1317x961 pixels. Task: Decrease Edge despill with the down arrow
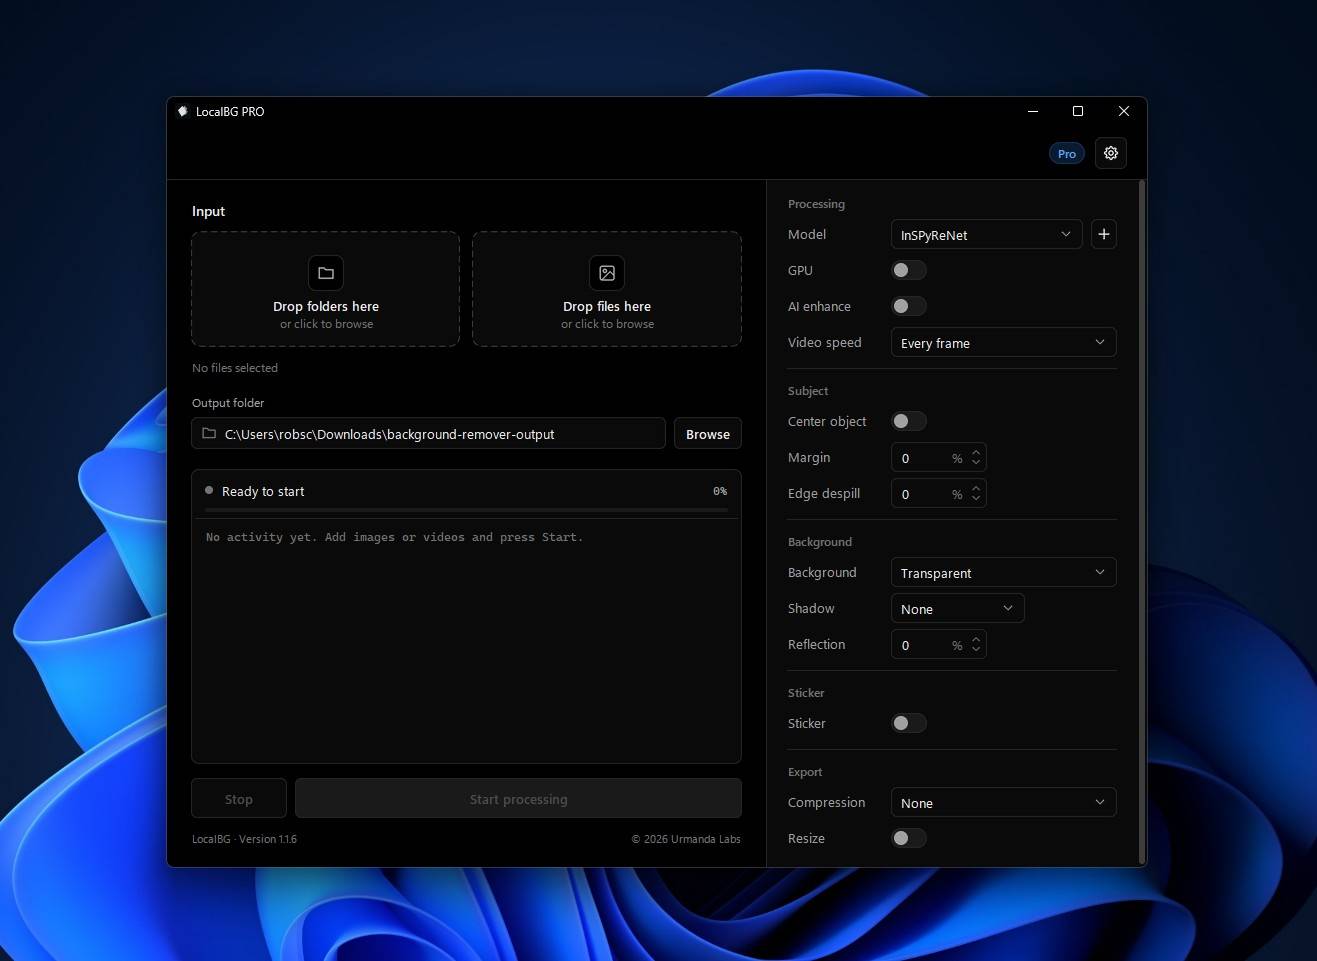click(976, 500)
